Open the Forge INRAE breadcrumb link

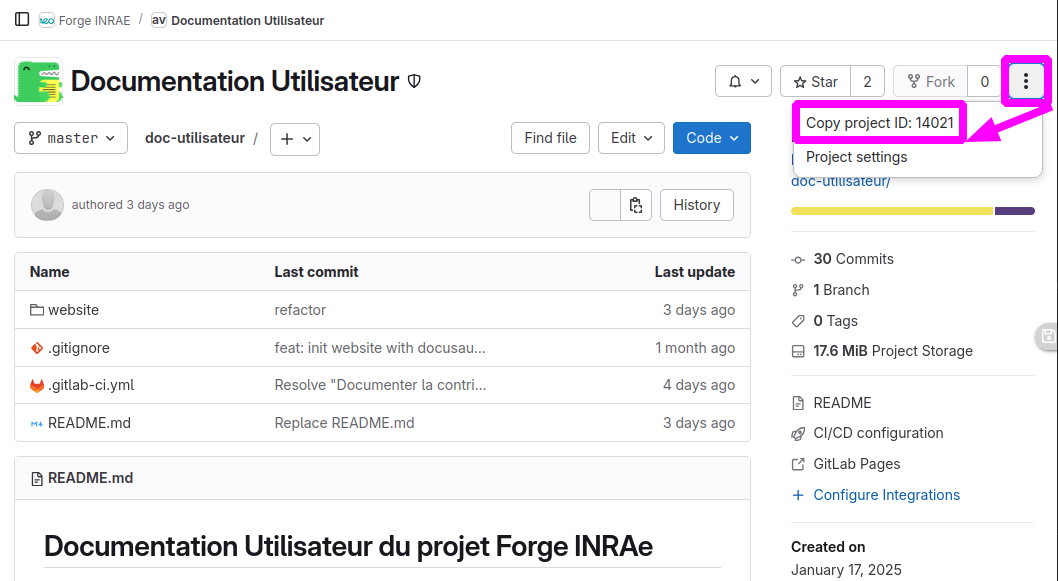pyautogui.click(x=94, y=20)
